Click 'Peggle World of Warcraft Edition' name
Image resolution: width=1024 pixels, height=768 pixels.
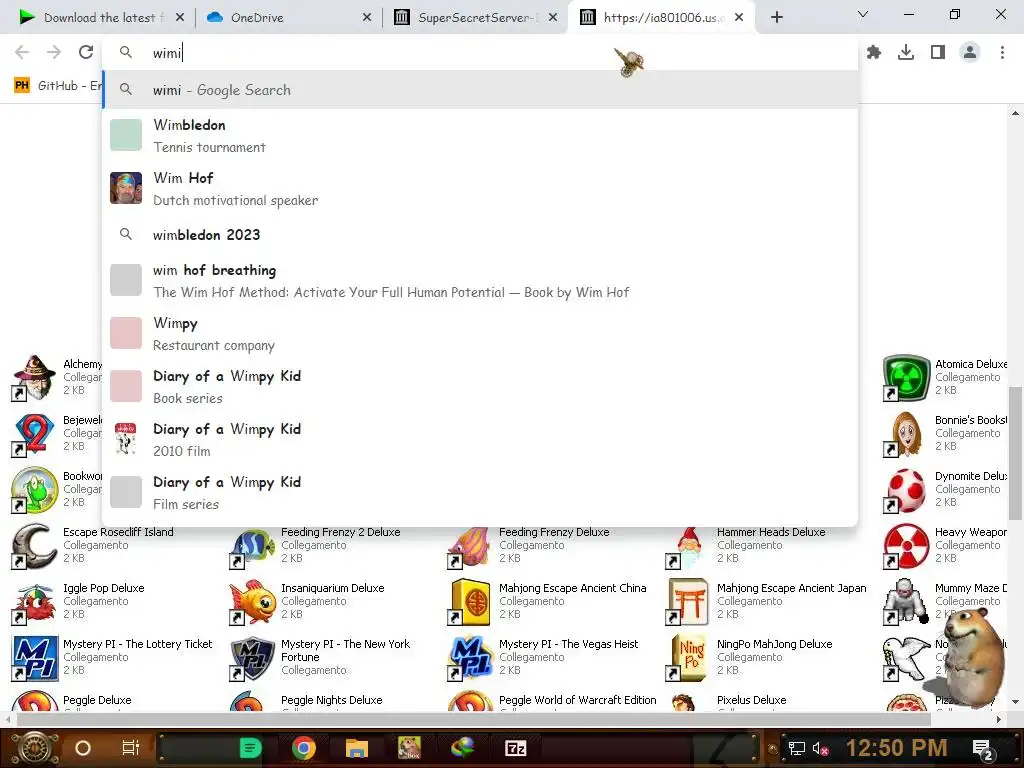click(577, 700)
